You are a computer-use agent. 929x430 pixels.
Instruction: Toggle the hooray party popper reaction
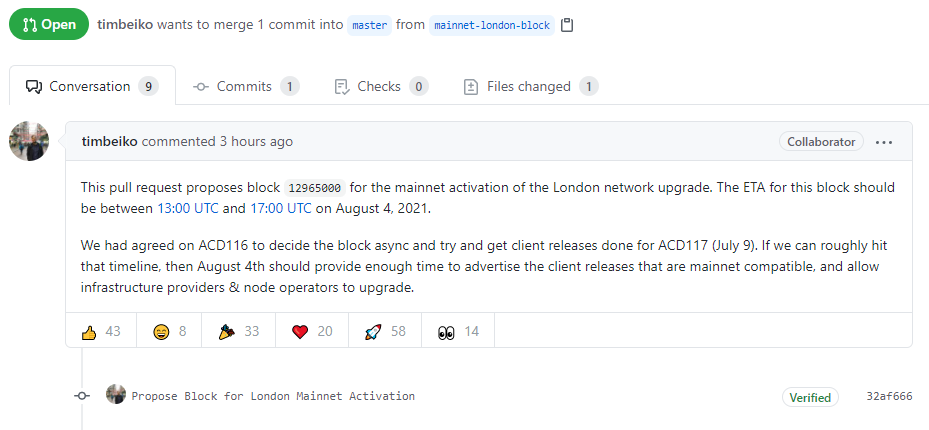238,331
